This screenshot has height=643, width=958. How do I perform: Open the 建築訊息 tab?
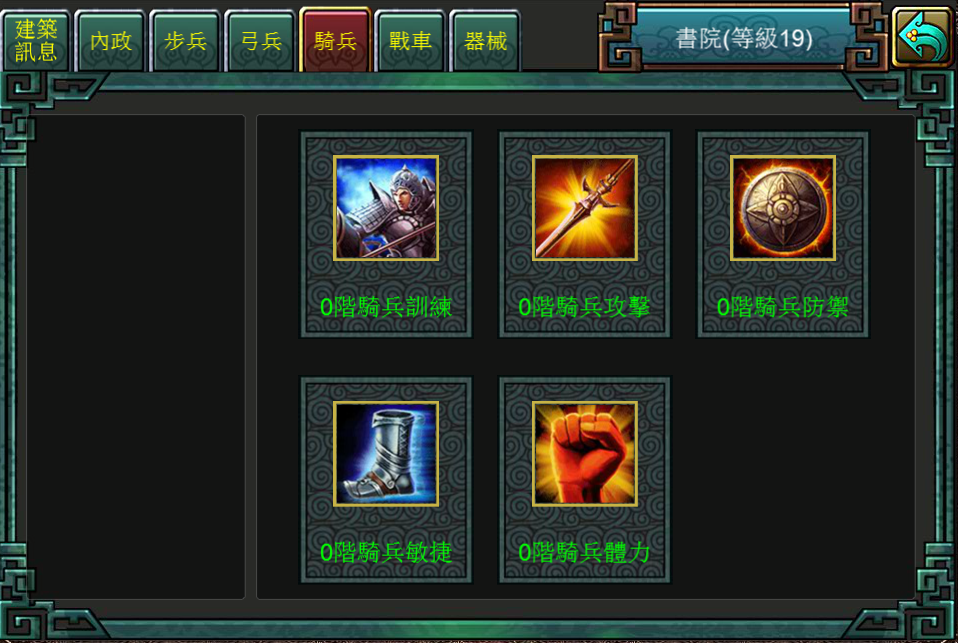coord(36,40)
